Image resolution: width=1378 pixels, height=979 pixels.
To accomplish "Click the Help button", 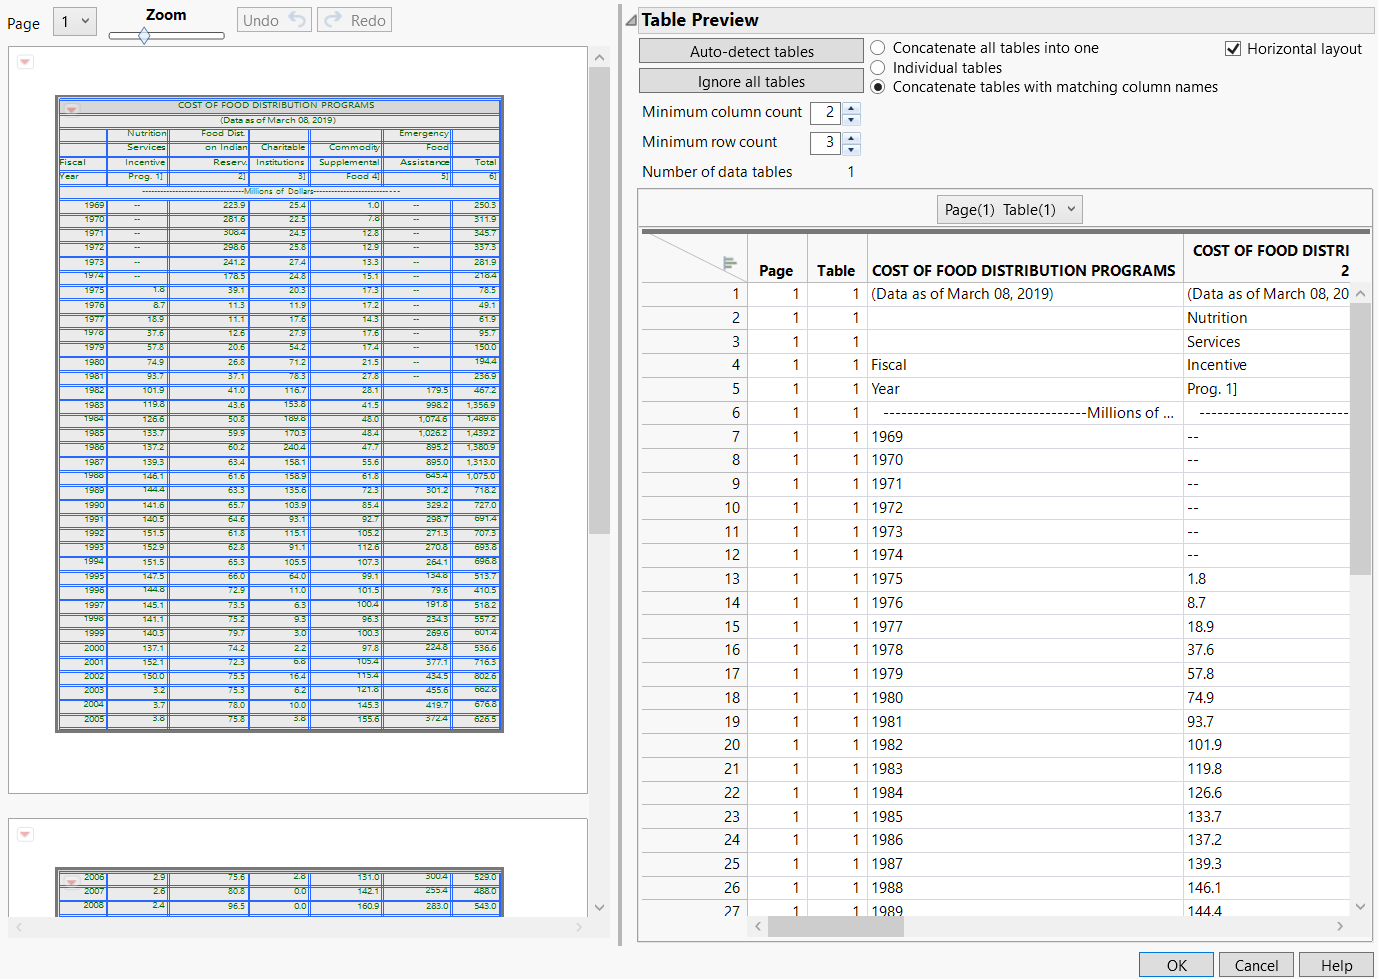I will click(x=1336, y=965).
